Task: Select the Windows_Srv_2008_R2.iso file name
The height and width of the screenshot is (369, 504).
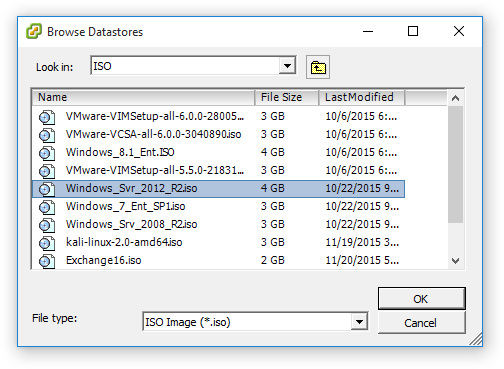Action: (x=131, y=224)
